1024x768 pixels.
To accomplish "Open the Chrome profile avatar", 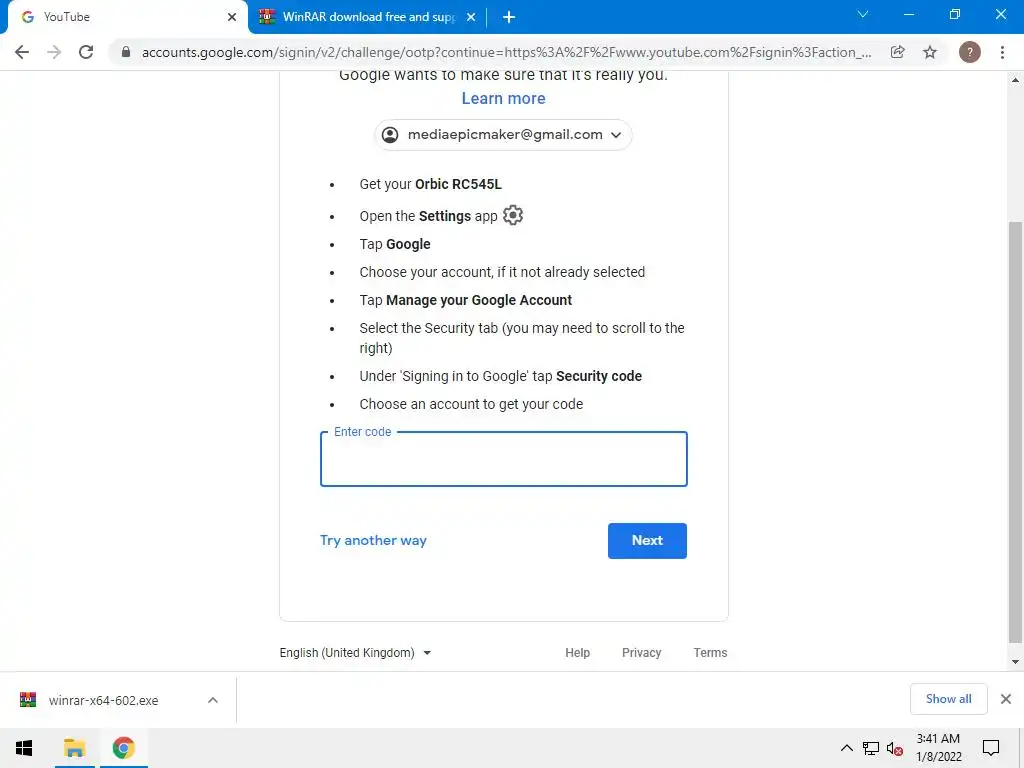I will point(970,52).
